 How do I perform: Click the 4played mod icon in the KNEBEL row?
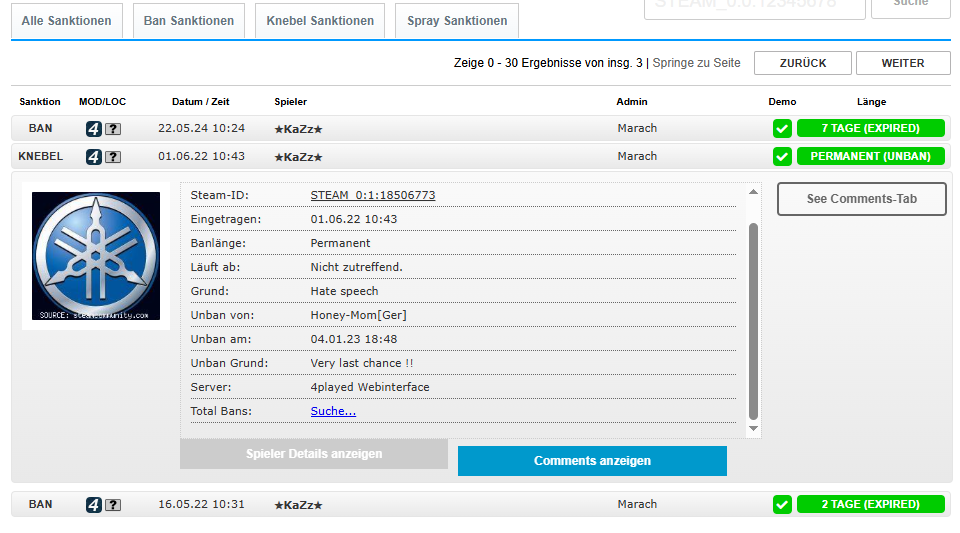click(94, 157)
